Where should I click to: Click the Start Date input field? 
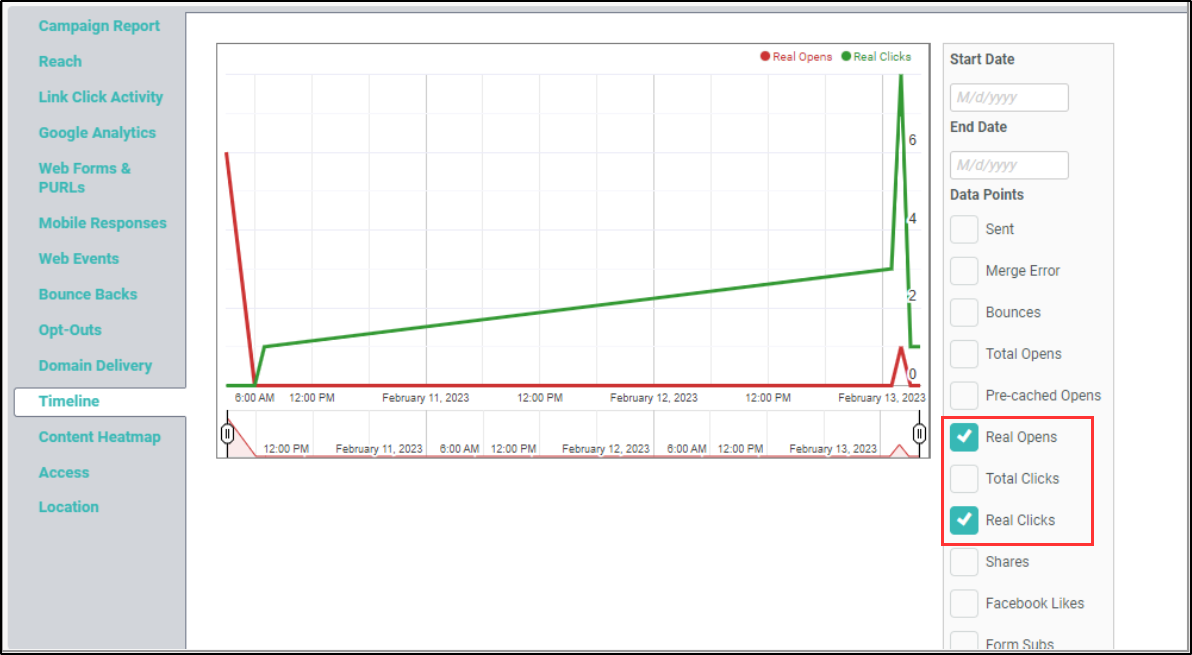tap(1009, 98)
